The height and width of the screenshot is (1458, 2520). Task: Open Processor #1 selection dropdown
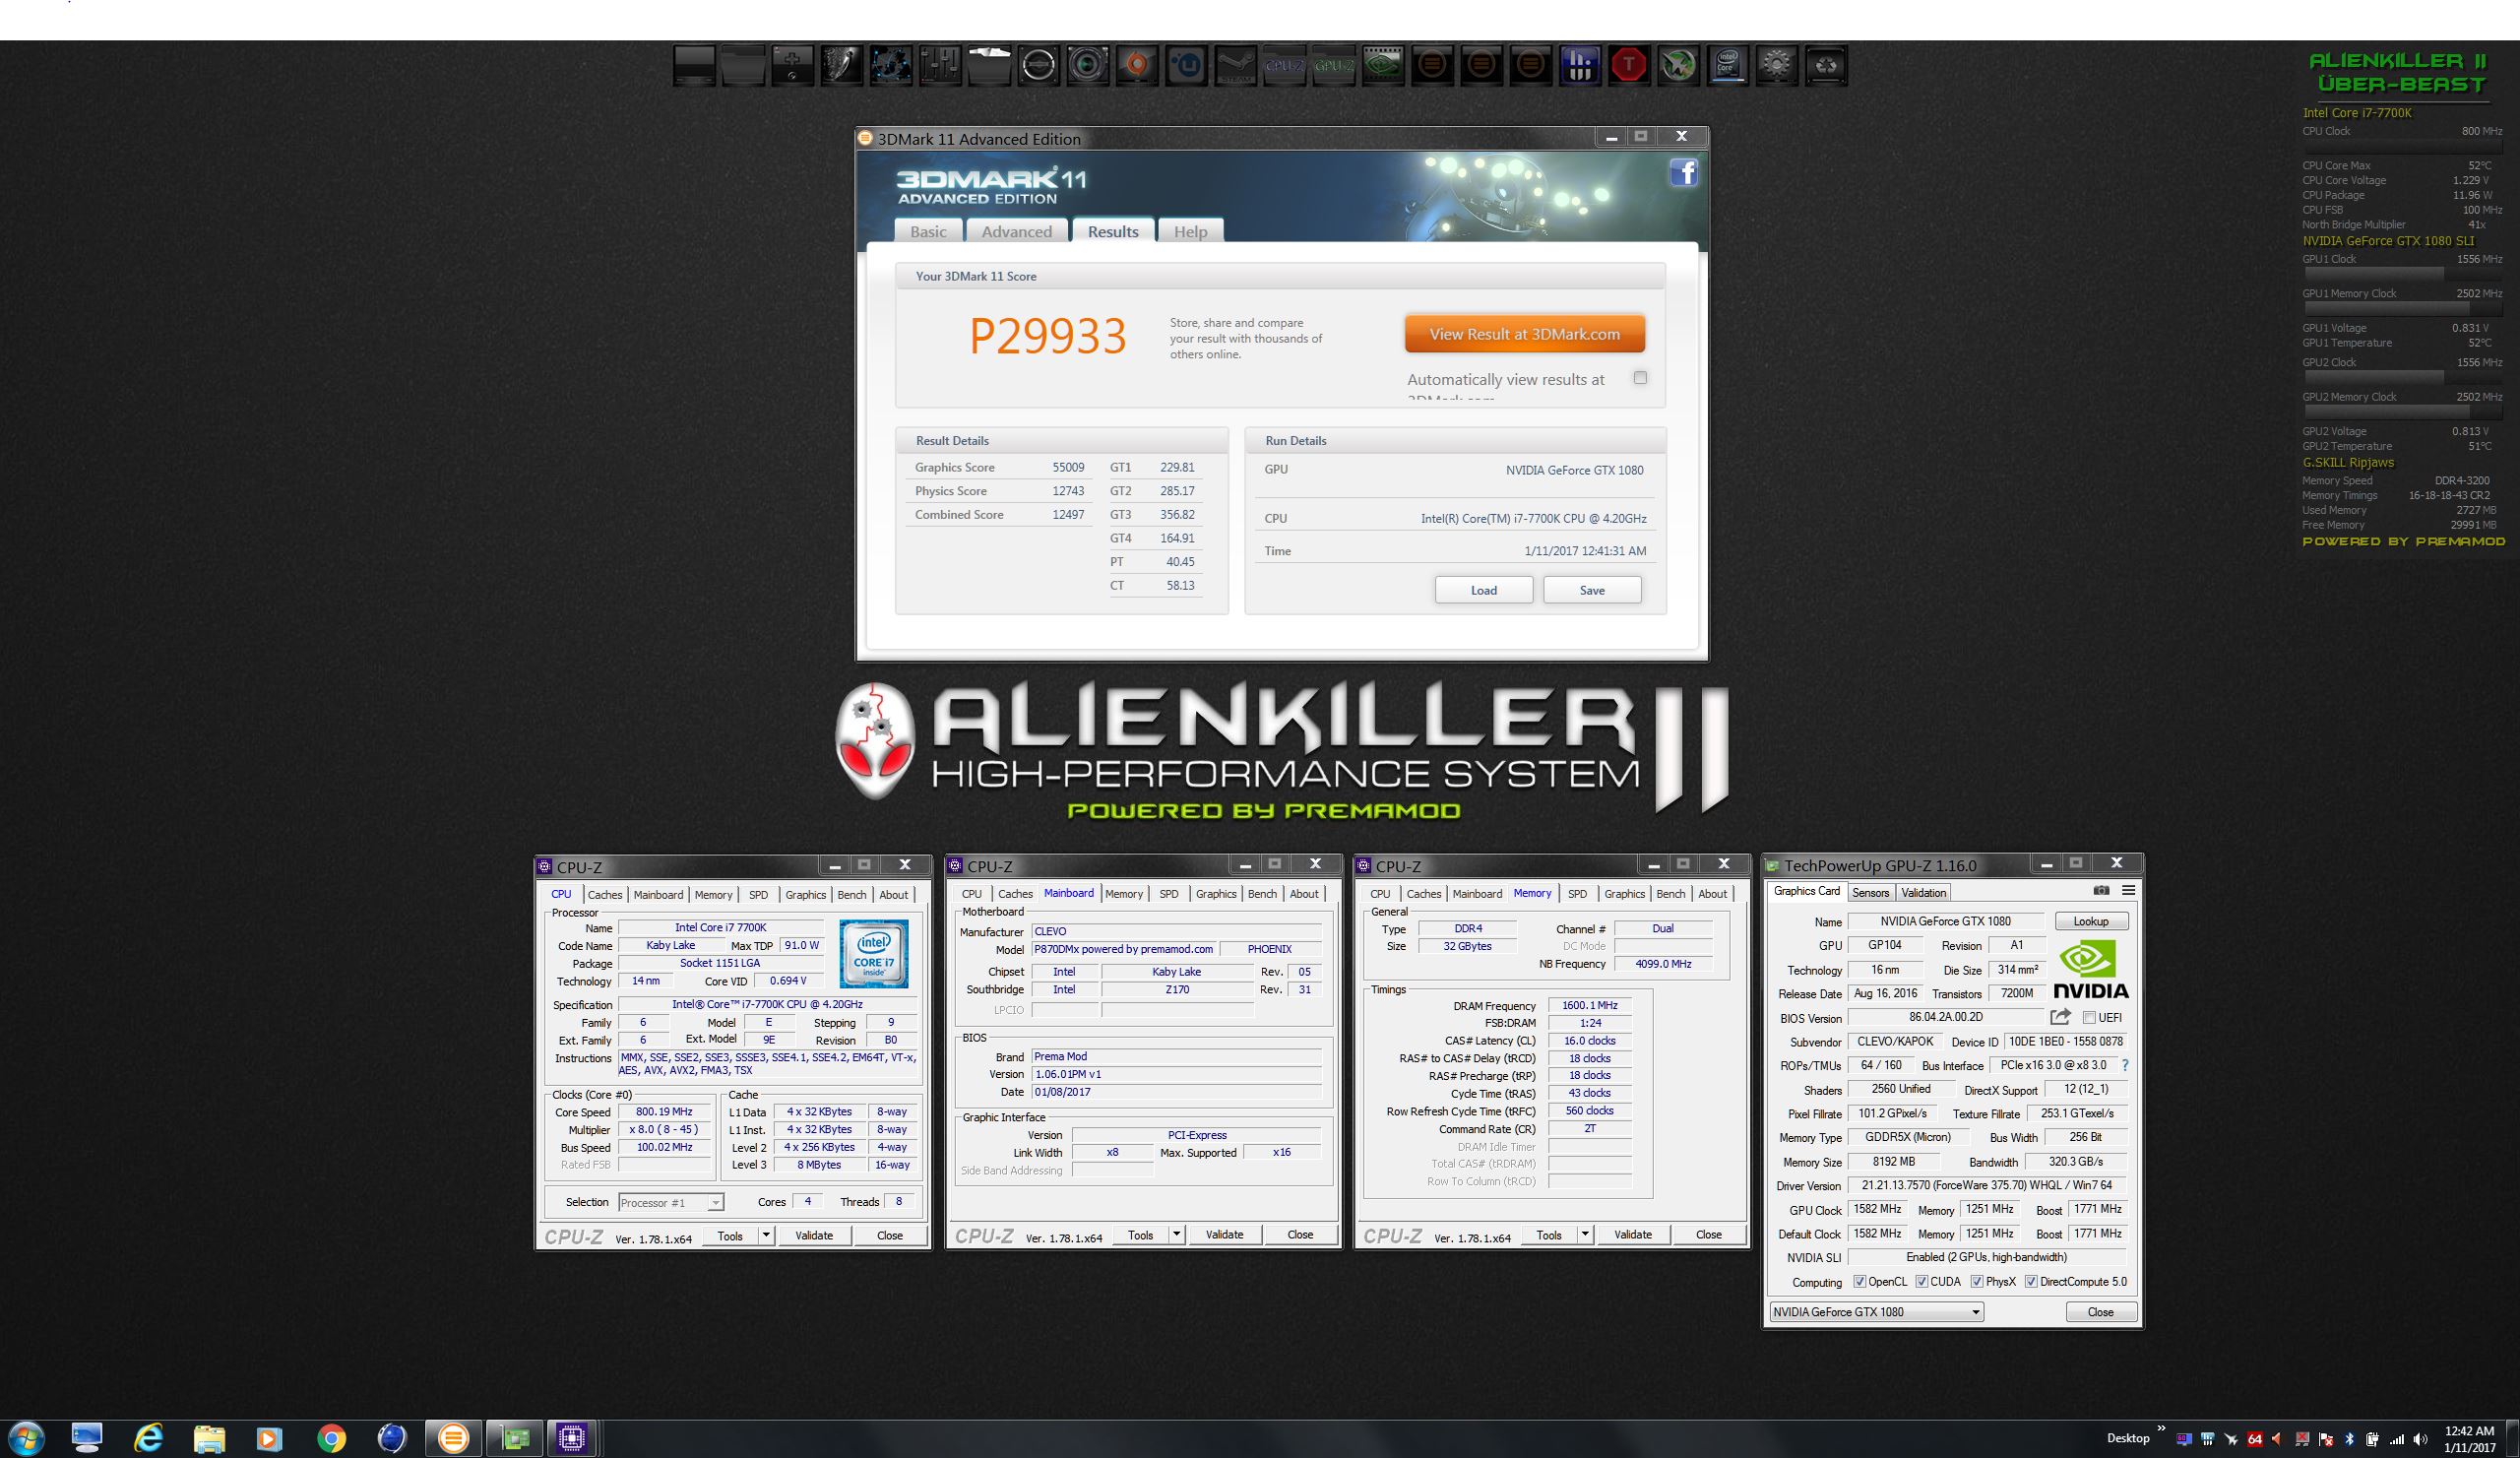[671, 1203]
